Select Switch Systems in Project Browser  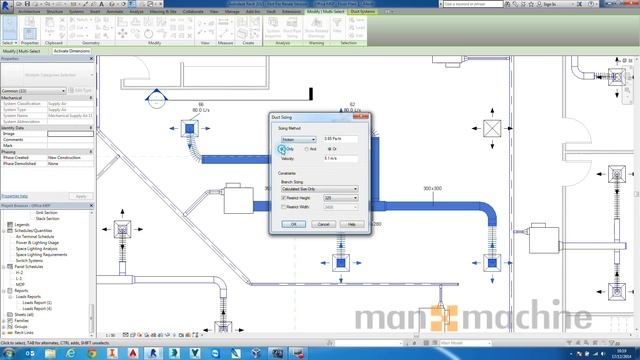(29, 260)
